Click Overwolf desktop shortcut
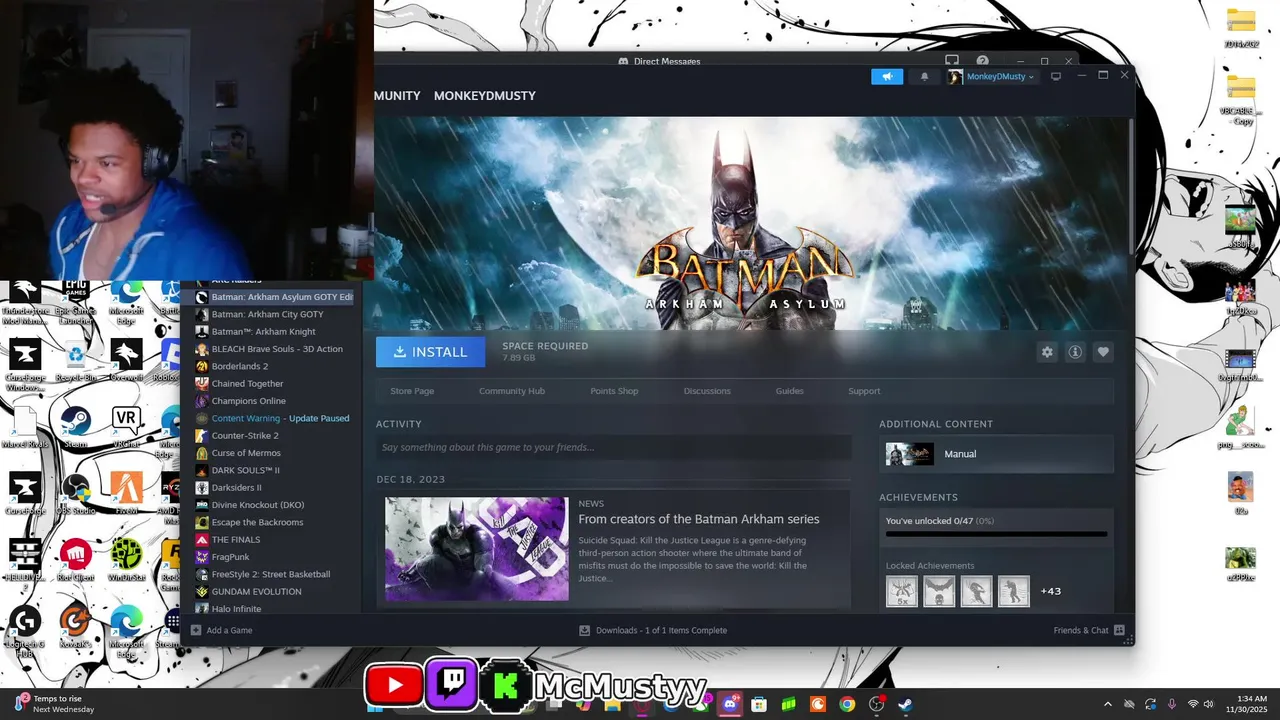 [126, 359]
